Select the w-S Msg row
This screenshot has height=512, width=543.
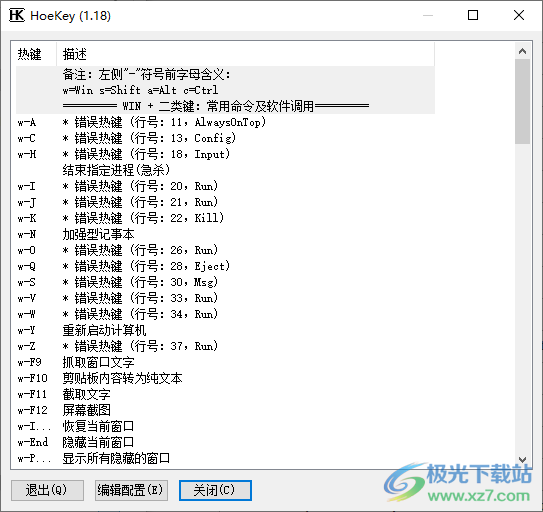[x=225, y=282]
